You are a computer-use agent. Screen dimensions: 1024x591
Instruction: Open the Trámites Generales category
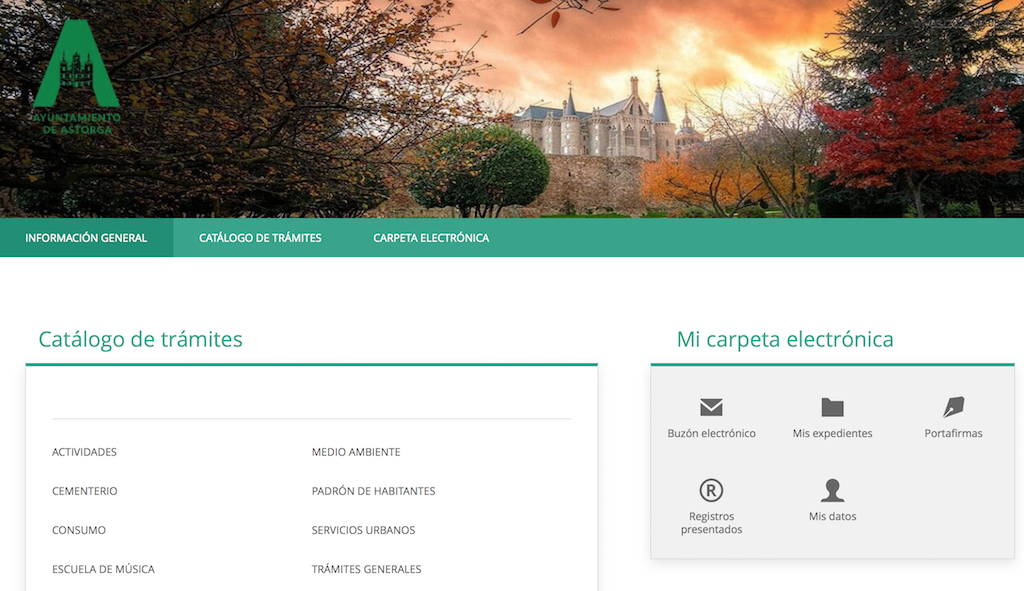point(366,569)
